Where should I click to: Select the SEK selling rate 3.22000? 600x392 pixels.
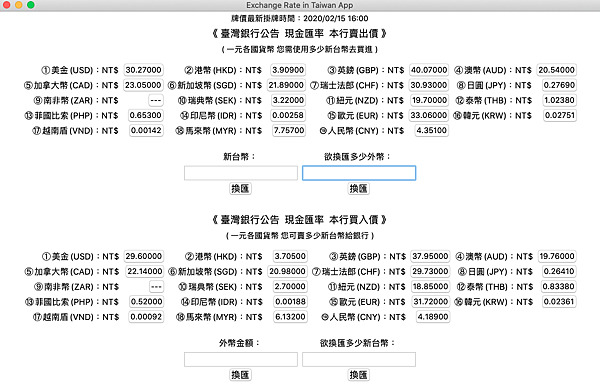[x=288, y=100]
